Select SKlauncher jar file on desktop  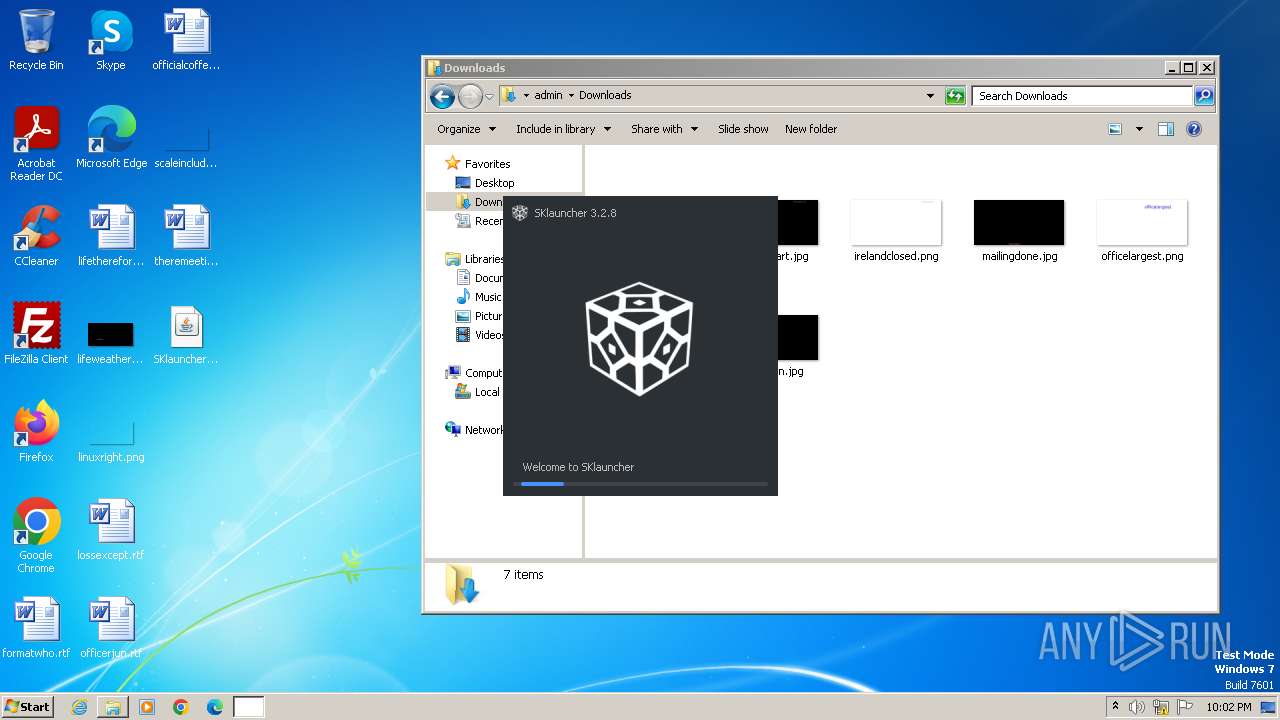coord(186,334)
